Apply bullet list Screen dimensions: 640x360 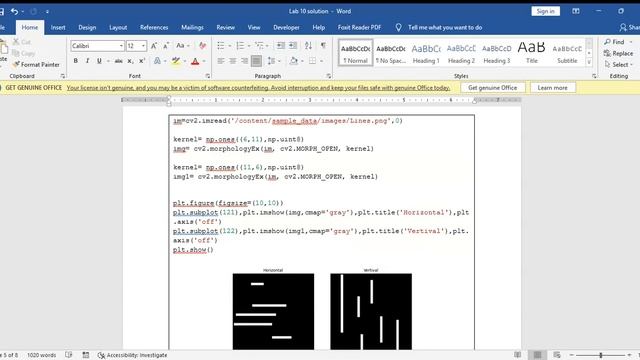click(x=221, y=46)
